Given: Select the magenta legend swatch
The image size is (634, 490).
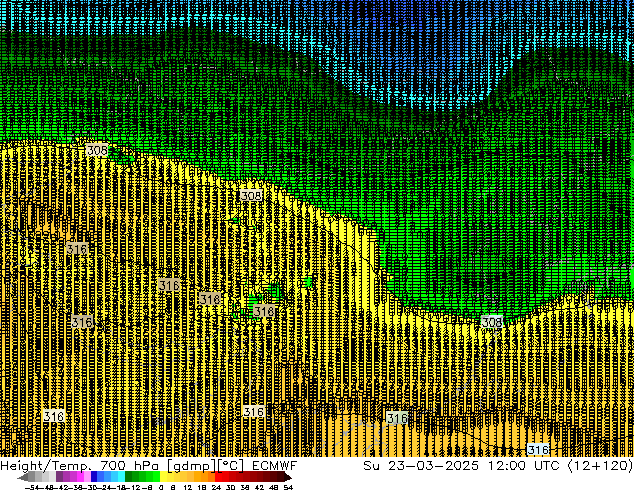Looking at the screenshot, I should coord(80,476).
